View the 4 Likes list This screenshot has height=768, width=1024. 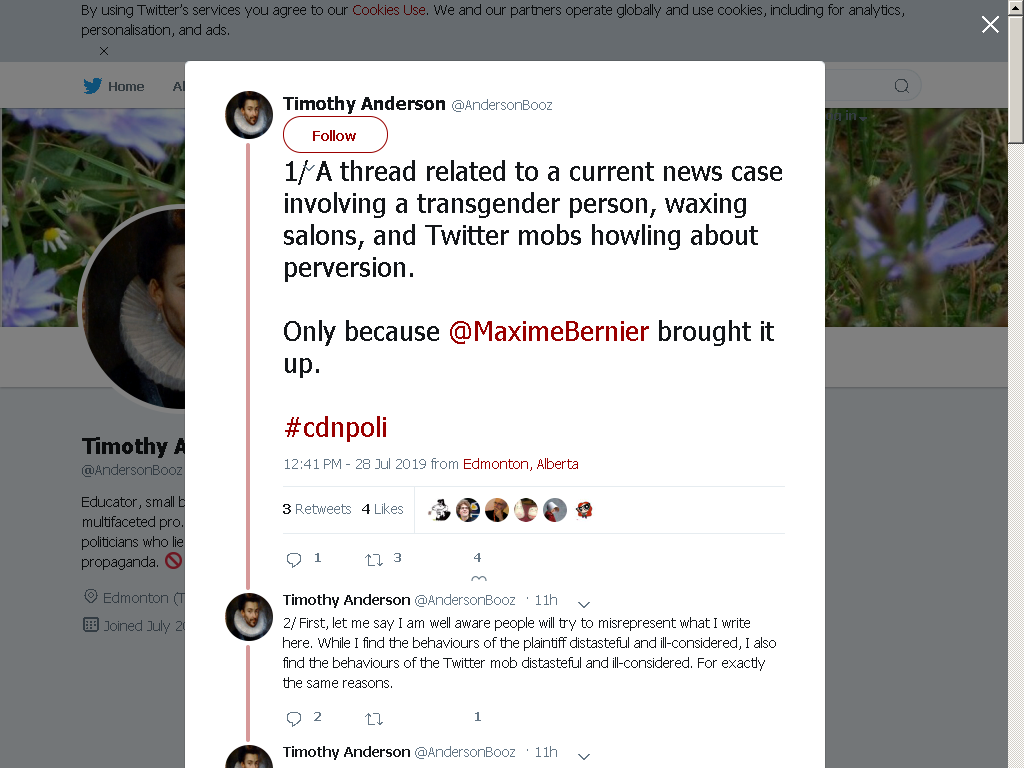tap(383, 509)
